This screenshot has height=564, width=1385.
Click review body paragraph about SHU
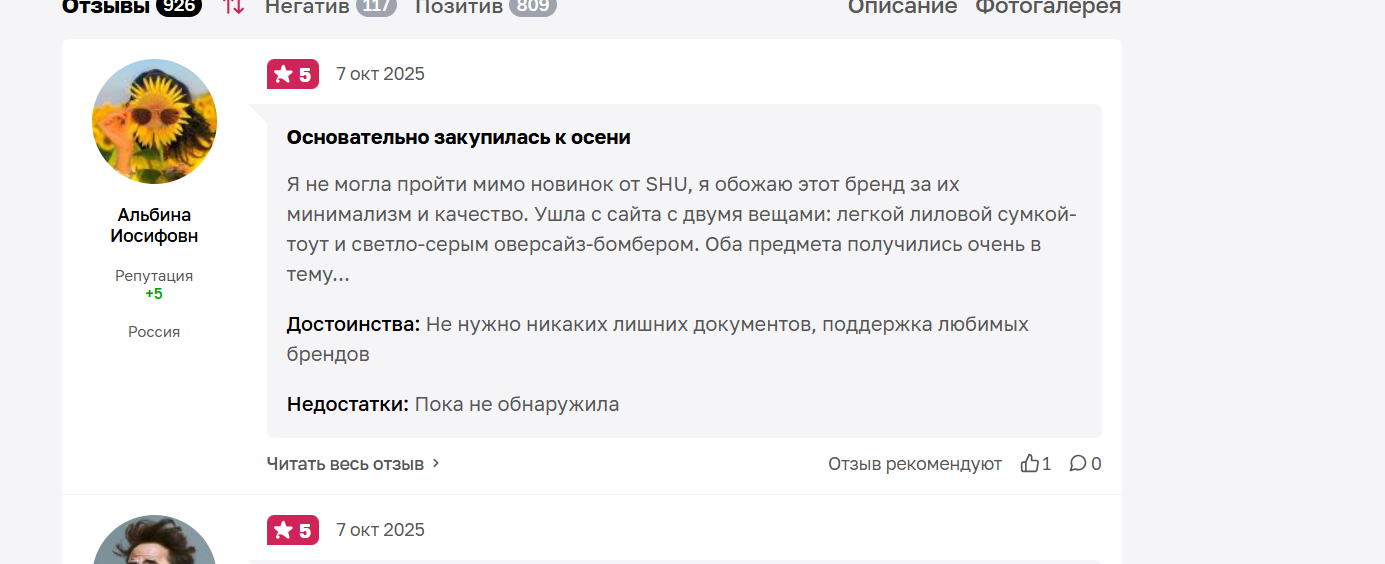pos(682,229)
